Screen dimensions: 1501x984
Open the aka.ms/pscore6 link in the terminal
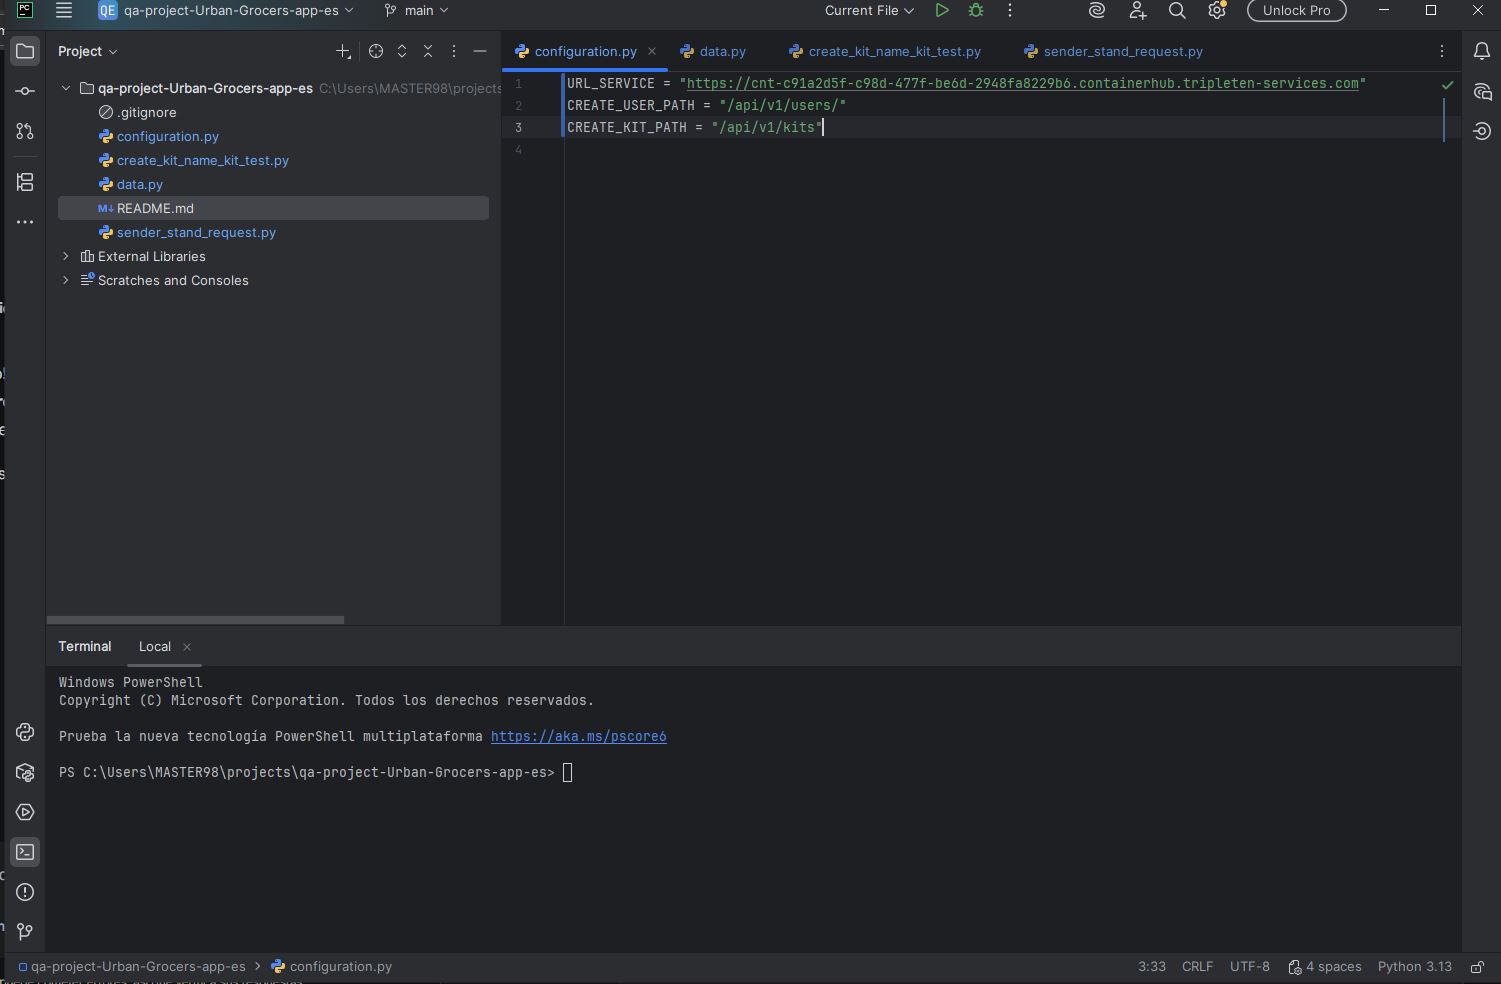(x=578, y=737)
